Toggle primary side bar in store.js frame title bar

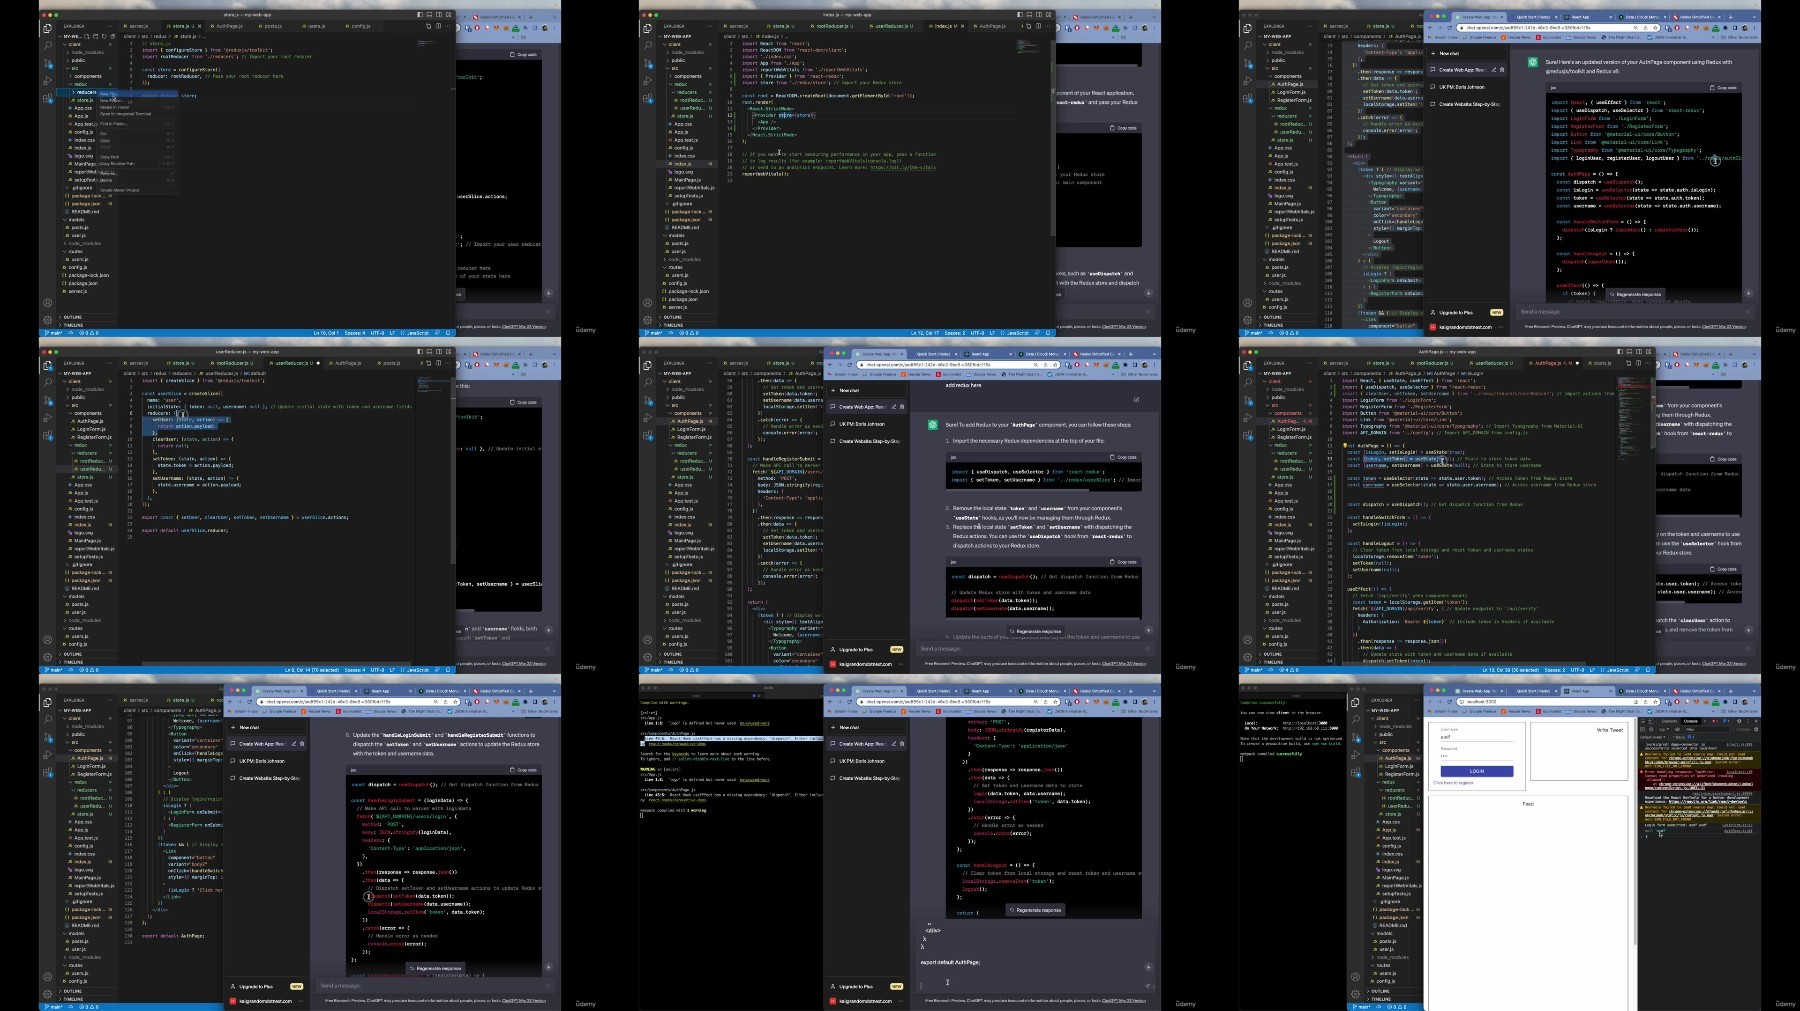(x=420, y=15)
